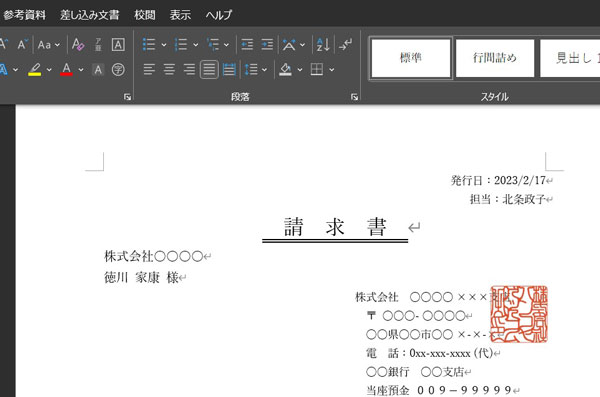The height and width of the screenshot is (397, 600).
Task: Open the 参考資料 ribbon tab
Action: (x=24, y=15)
